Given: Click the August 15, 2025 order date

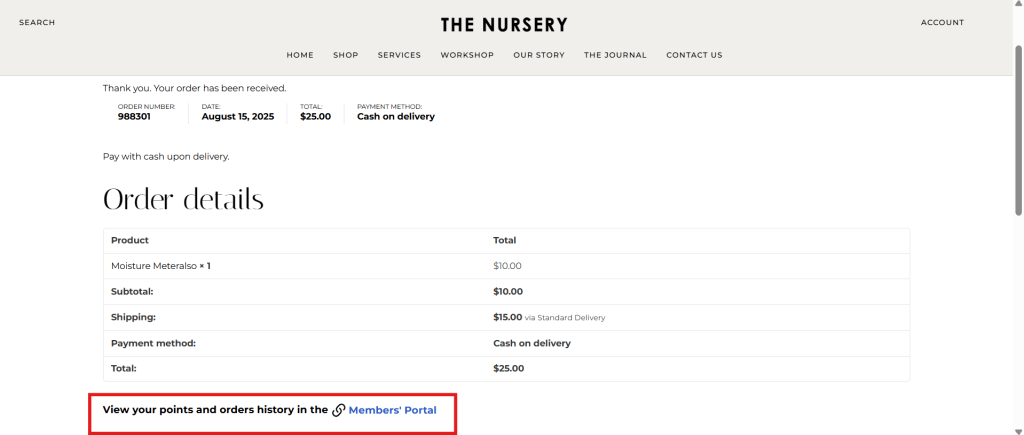Looking at the screenshot, I should 238,117.
